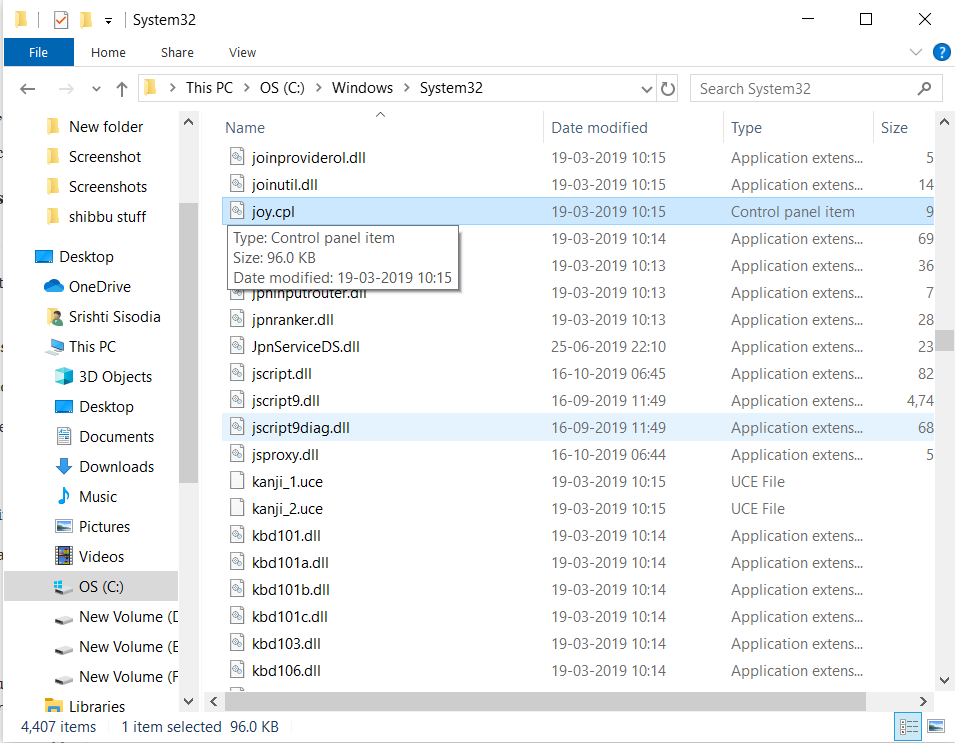Switch to Large icons view button
This screenshot has width=955, height=743.
[936, 727]
